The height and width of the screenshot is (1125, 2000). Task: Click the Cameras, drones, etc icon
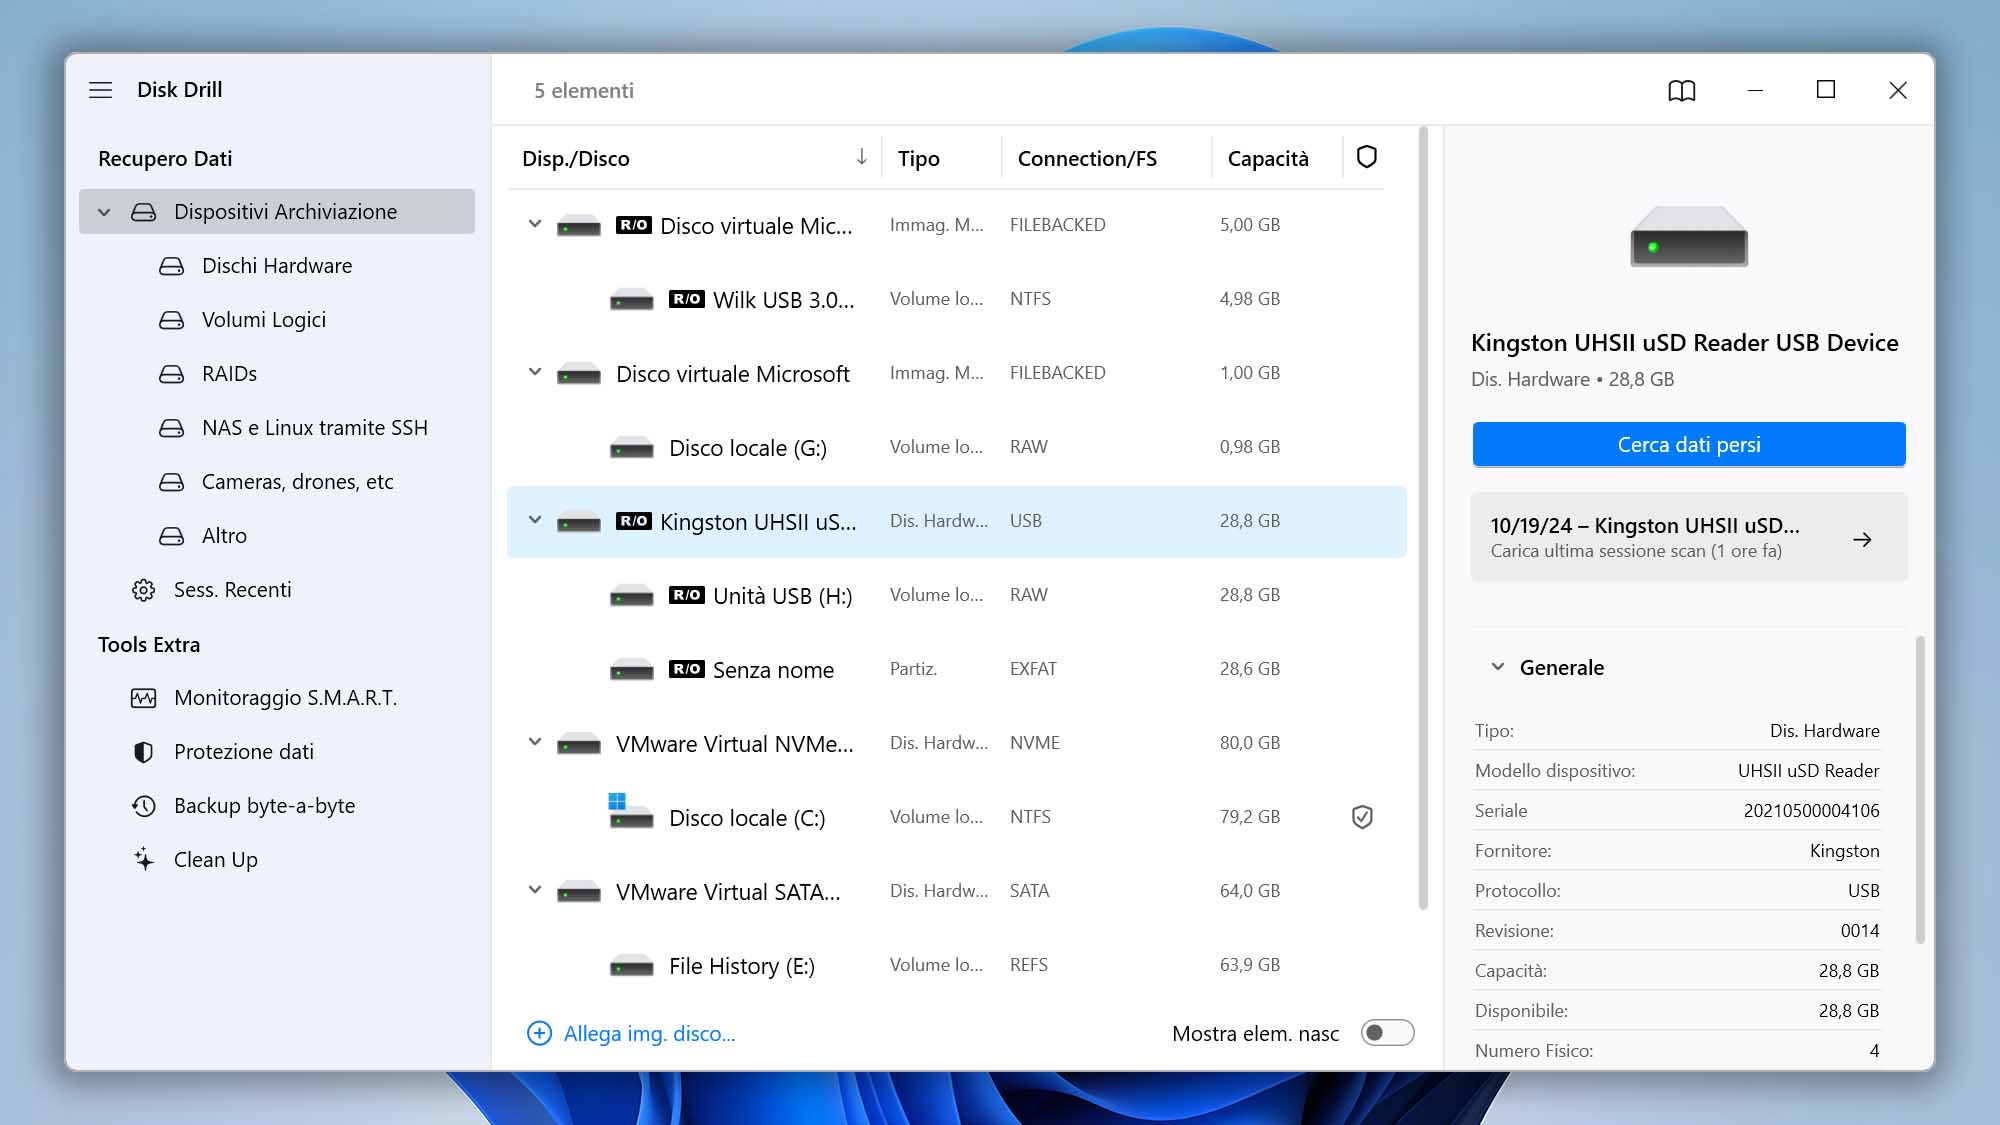pos(169,481)
